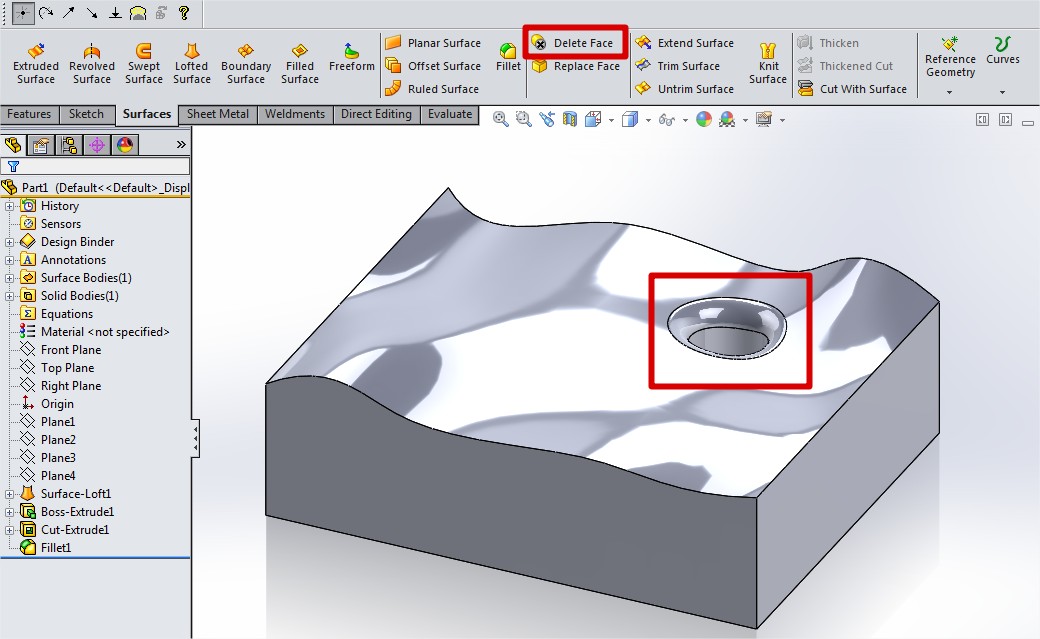Open the ConfigurationManager tab icon
Image resolution: width=1040 pixels, height=639 pixels.
coord(69,145)
